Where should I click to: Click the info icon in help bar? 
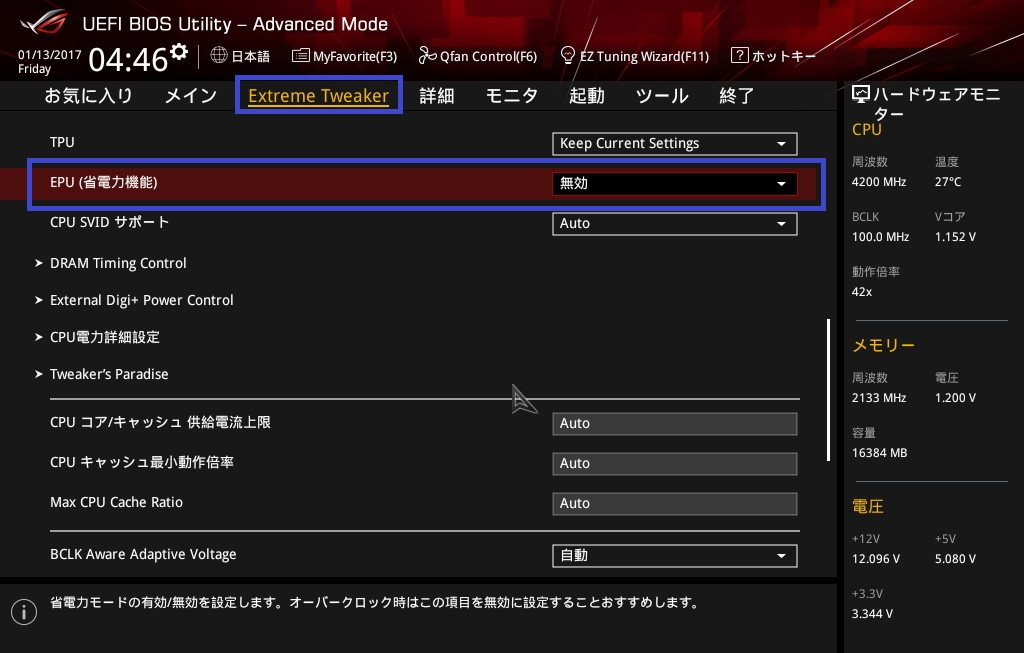pos(24,612)
